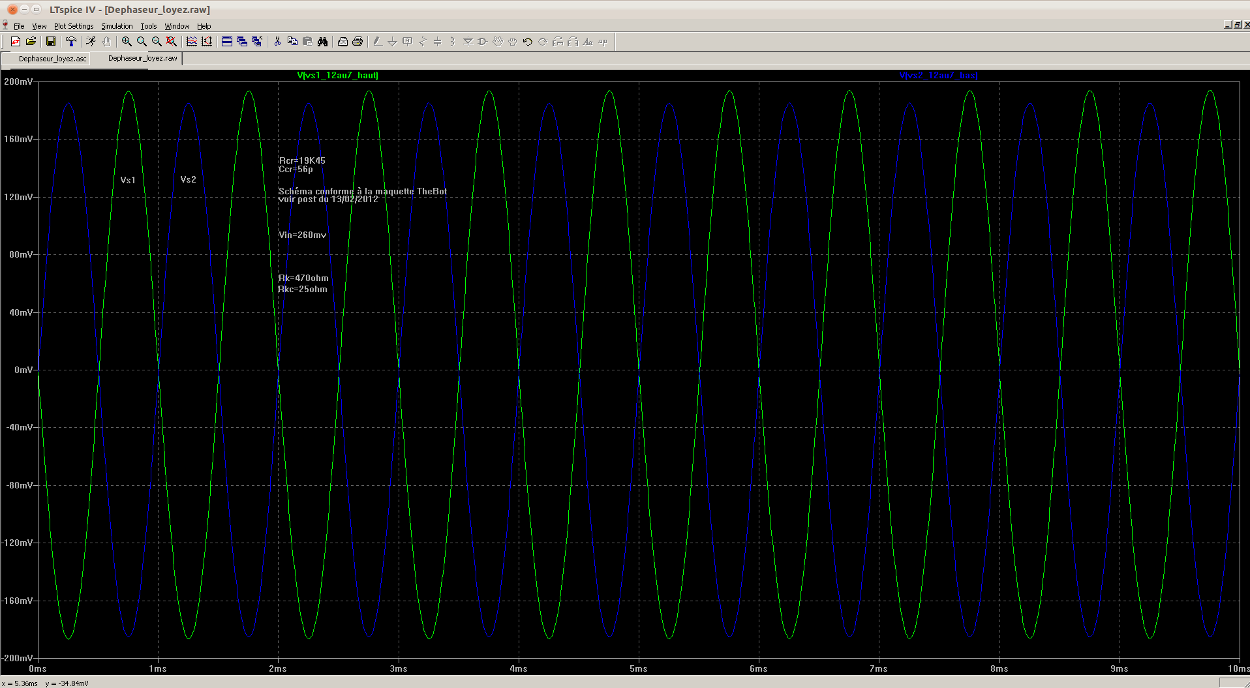Screen dimensions: 1250x688
Task: Click the LTspice application icon beside File
Action: (6, 26)
